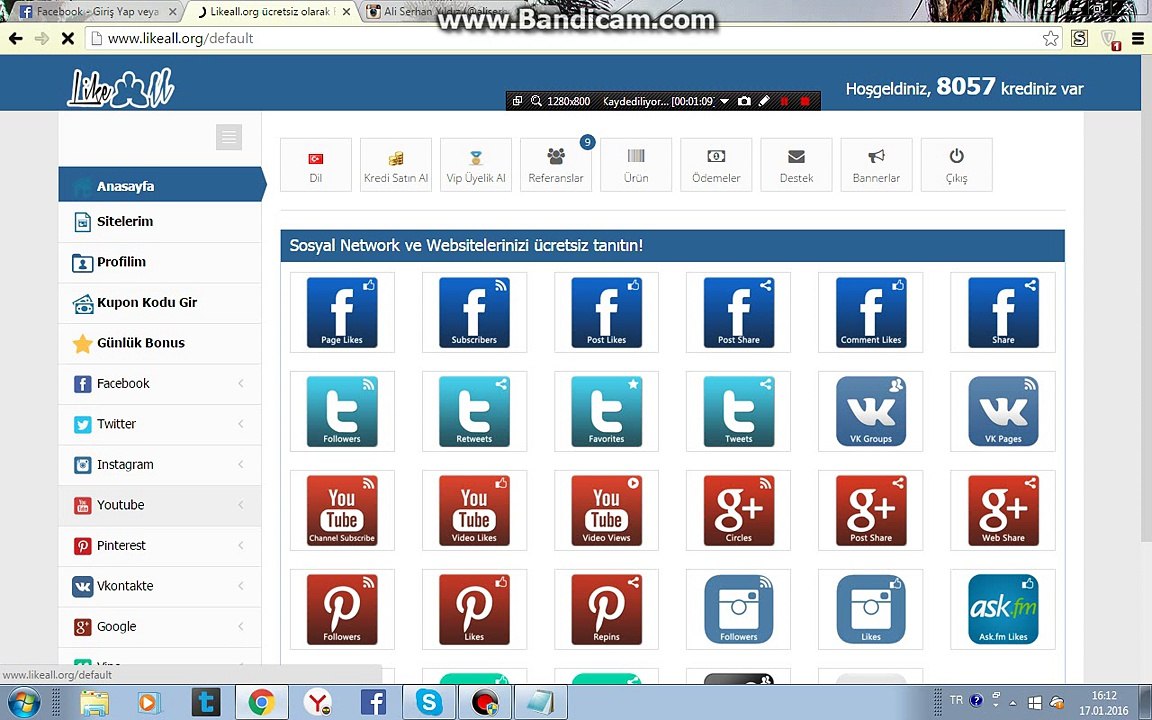Select the Facebook Share tile

pyautogui.click(x=1003, y=312)
